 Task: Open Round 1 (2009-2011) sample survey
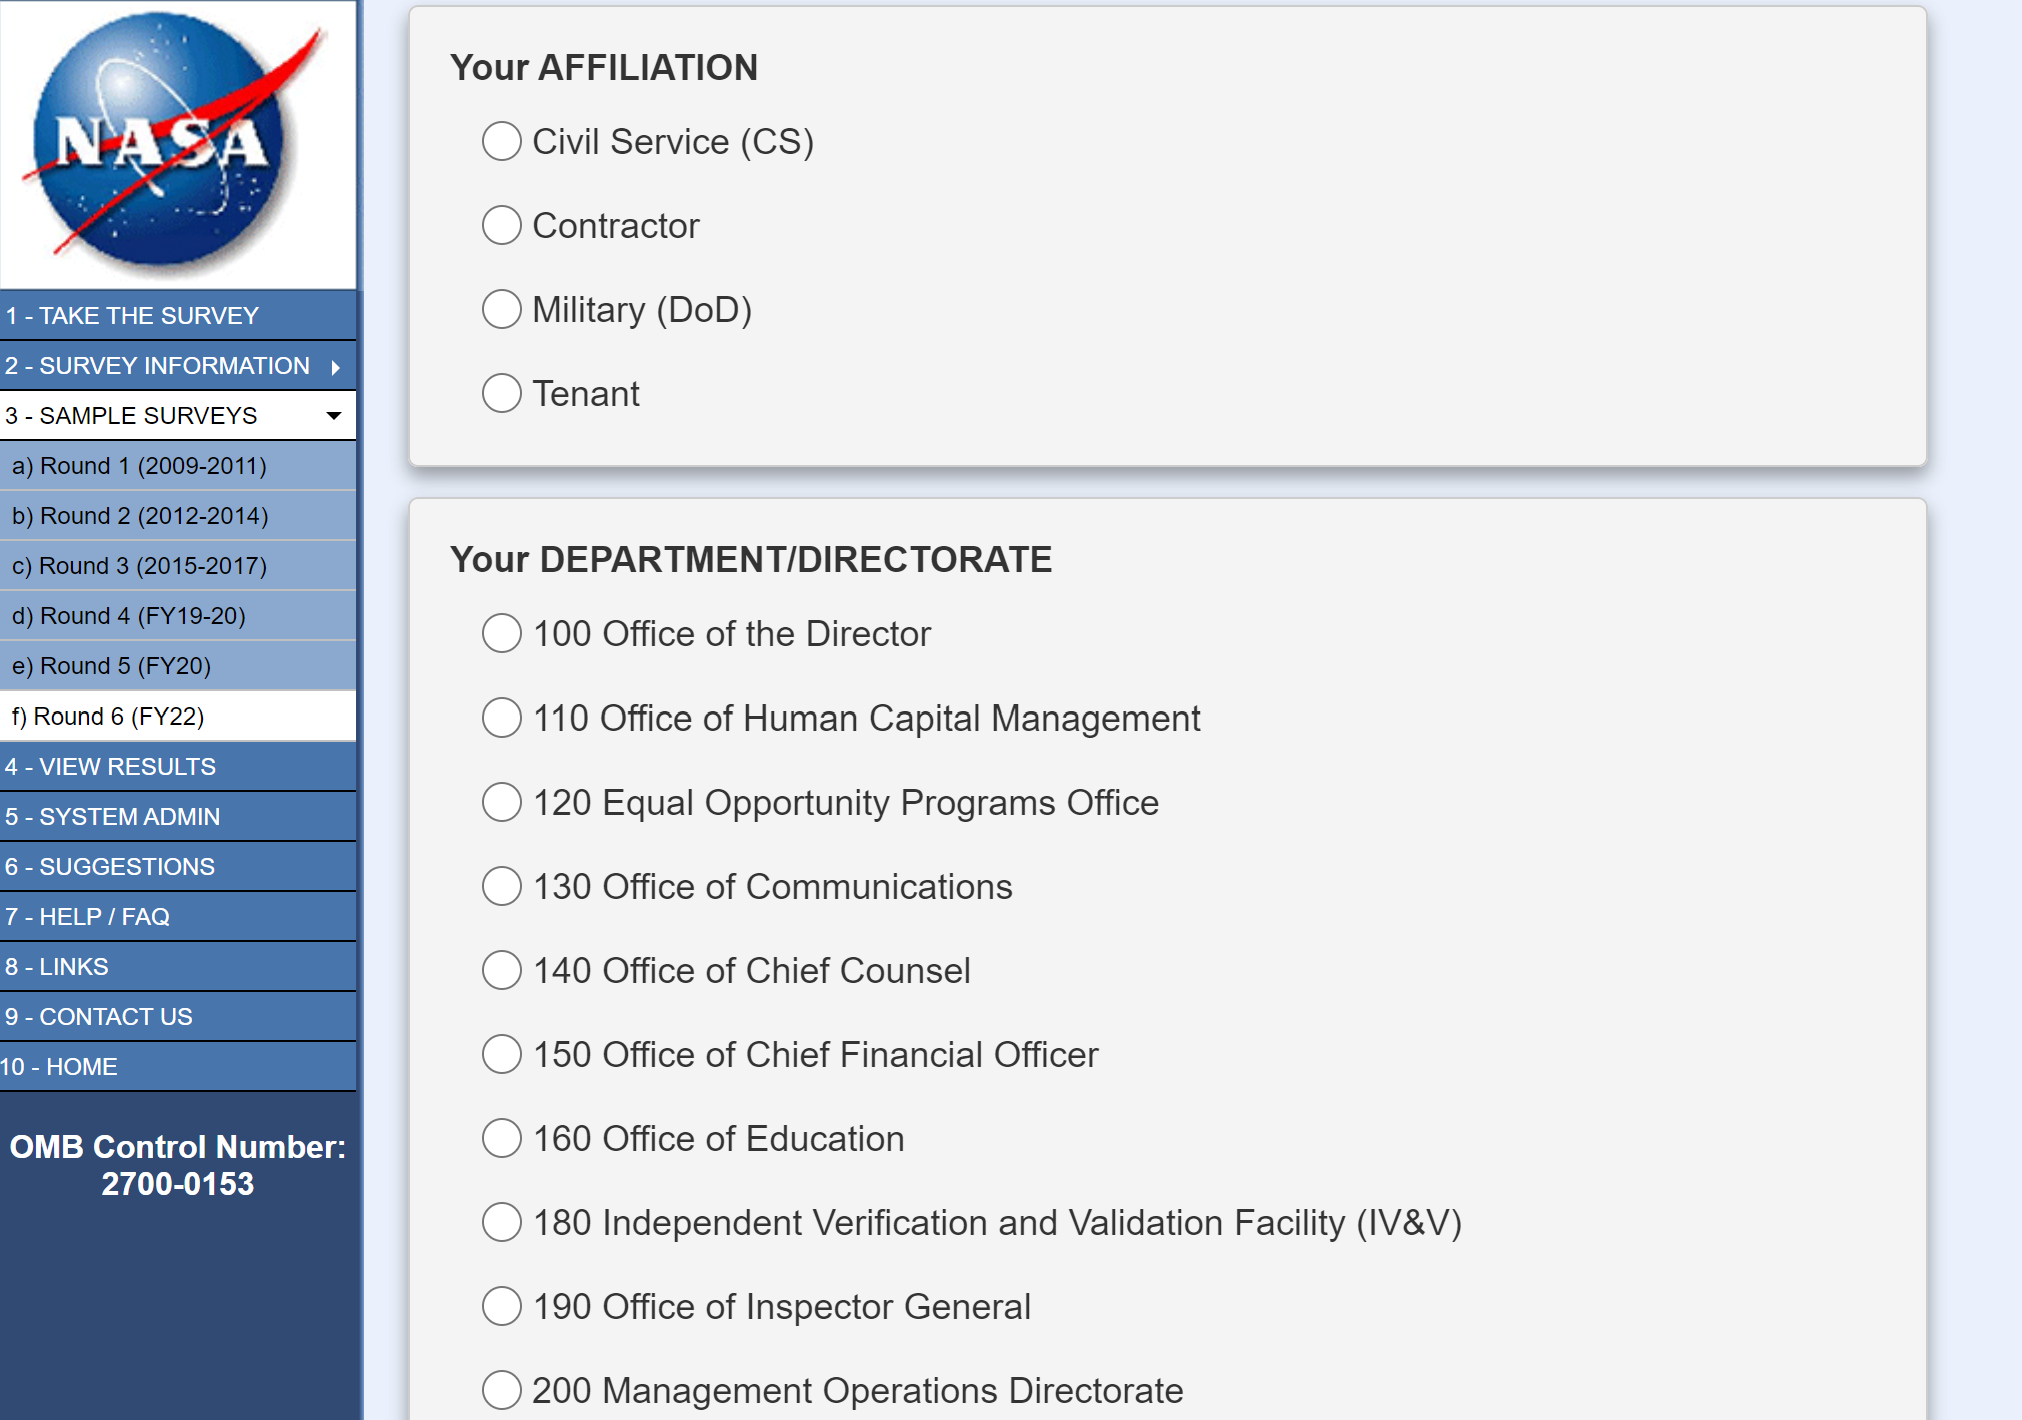click(x=139, y=466)
